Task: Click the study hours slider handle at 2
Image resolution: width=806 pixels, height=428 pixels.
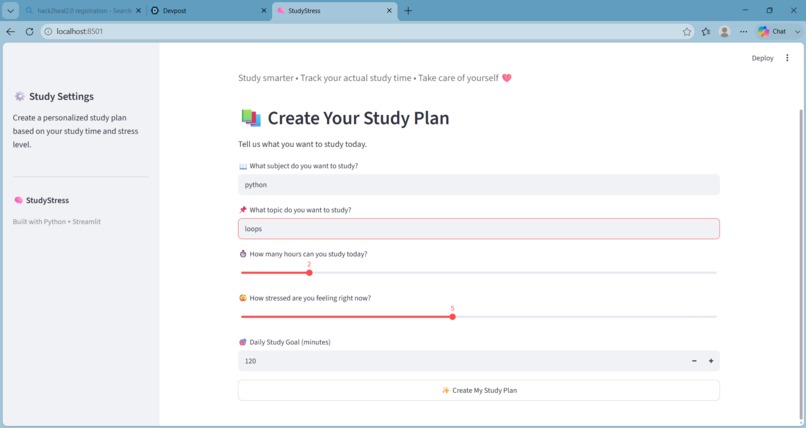Action: (x=309, y=273)
